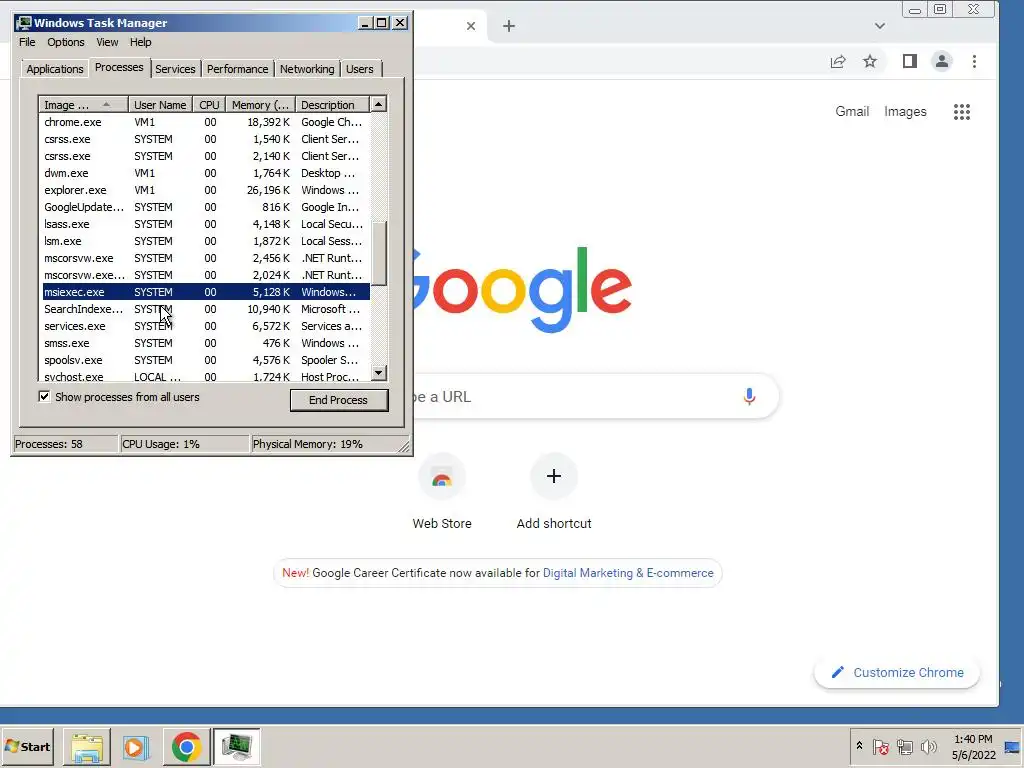This screenshot has height=768, width=1024.
Task: Open Windows Explorer from the taskbar
Action: tap(87, 746)
